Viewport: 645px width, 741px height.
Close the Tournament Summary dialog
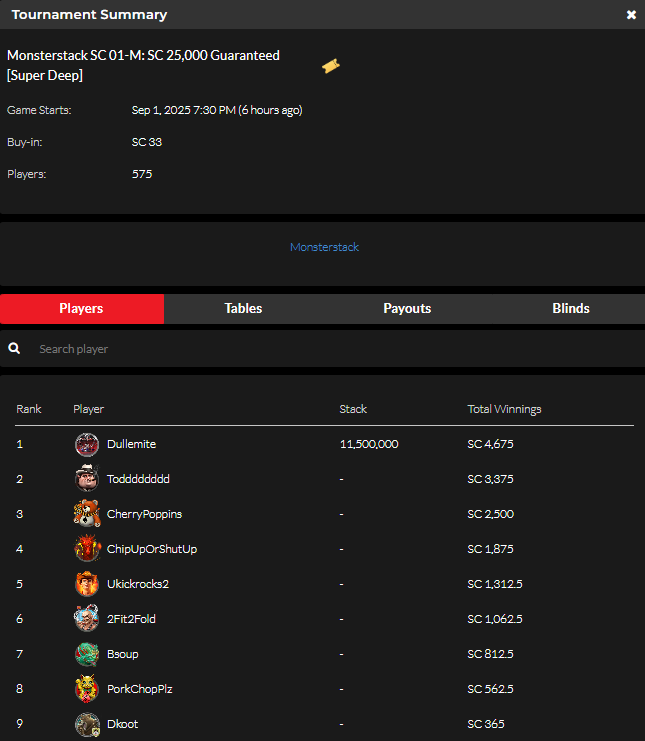[x=631, y=15]
